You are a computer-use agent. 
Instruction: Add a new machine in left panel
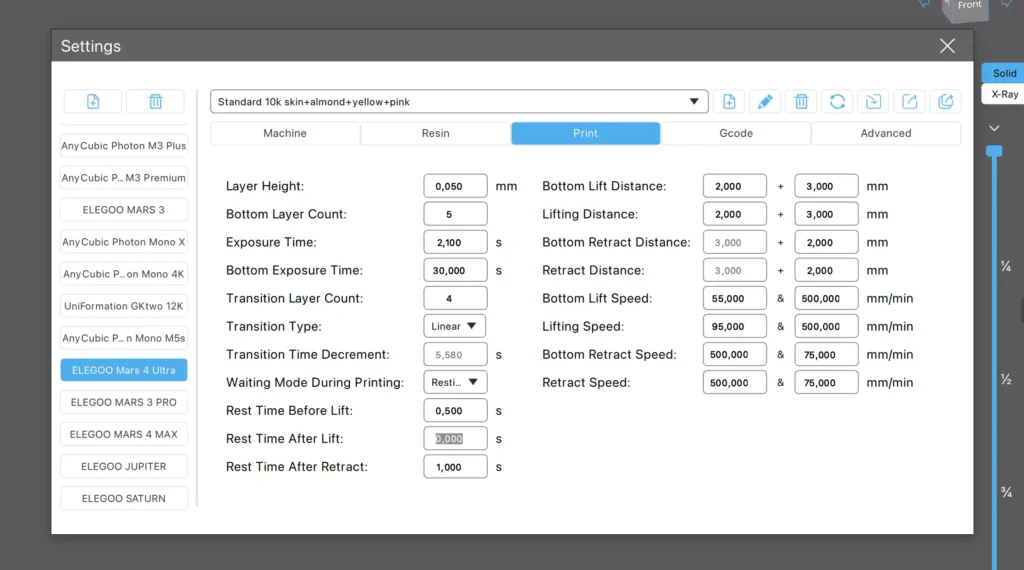point(93,101)
